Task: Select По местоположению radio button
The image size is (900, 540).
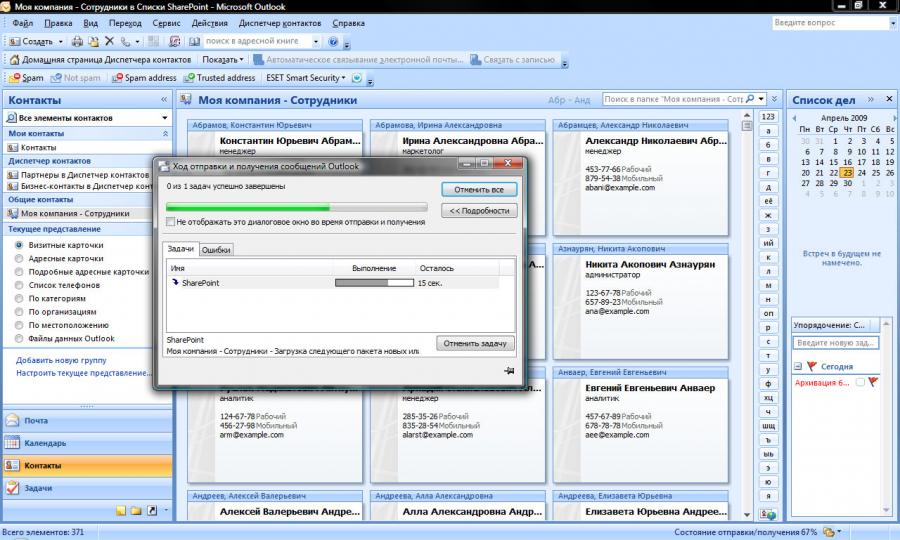Action: (19, 325)
